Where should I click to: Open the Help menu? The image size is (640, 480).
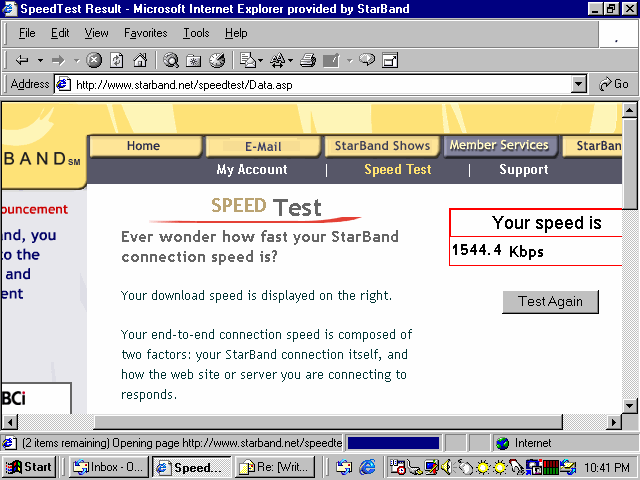click(236, 33)
